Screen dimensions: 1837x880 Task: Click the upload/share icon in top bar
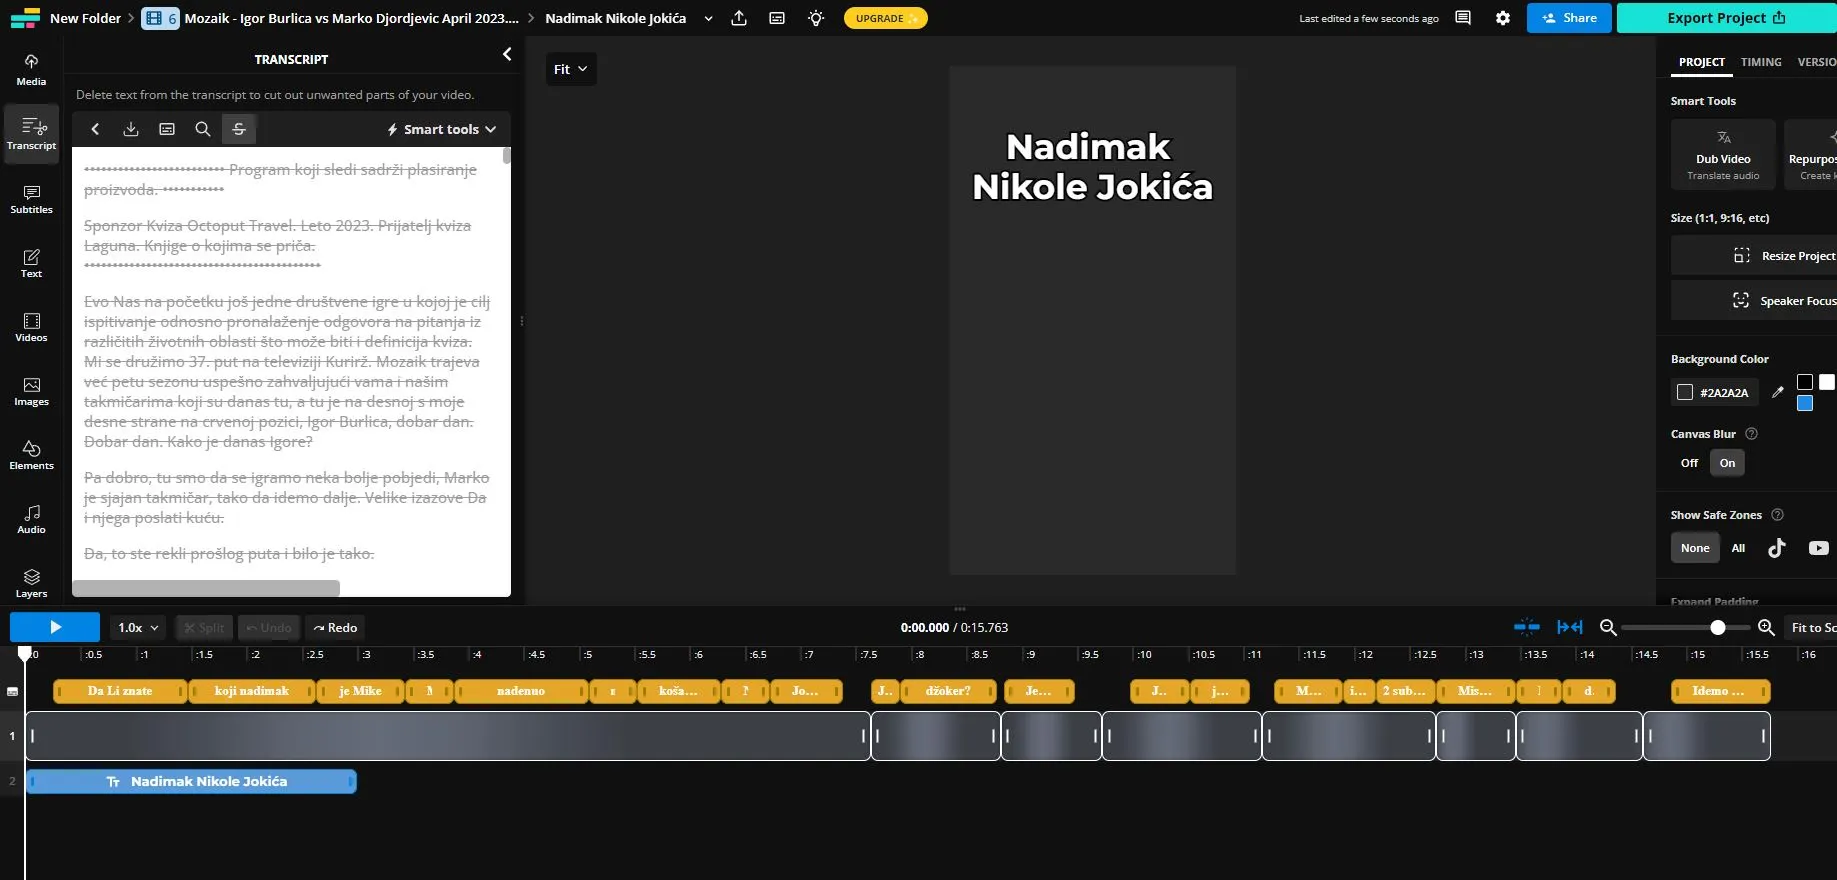739,18
